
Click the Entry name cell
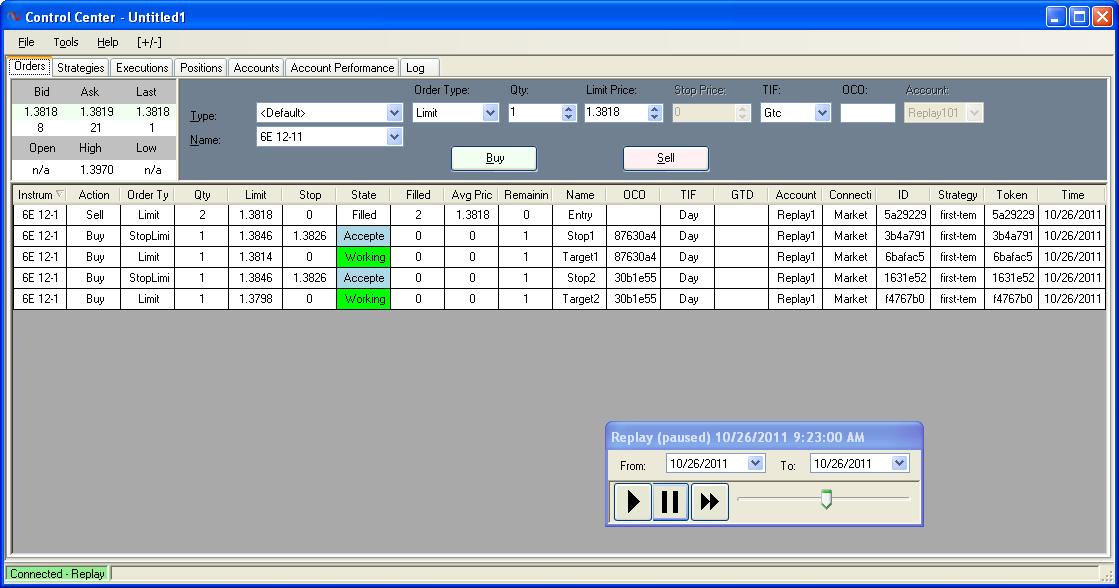(x=579, y=215)
